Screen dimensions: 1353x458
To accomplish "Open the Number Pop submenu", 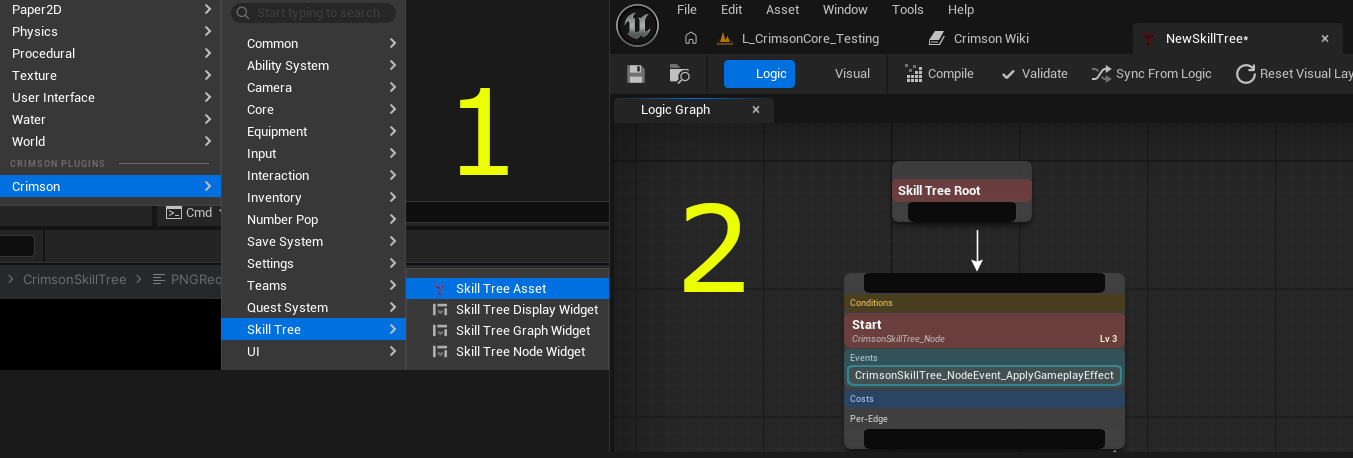I will tap(313, 220).
